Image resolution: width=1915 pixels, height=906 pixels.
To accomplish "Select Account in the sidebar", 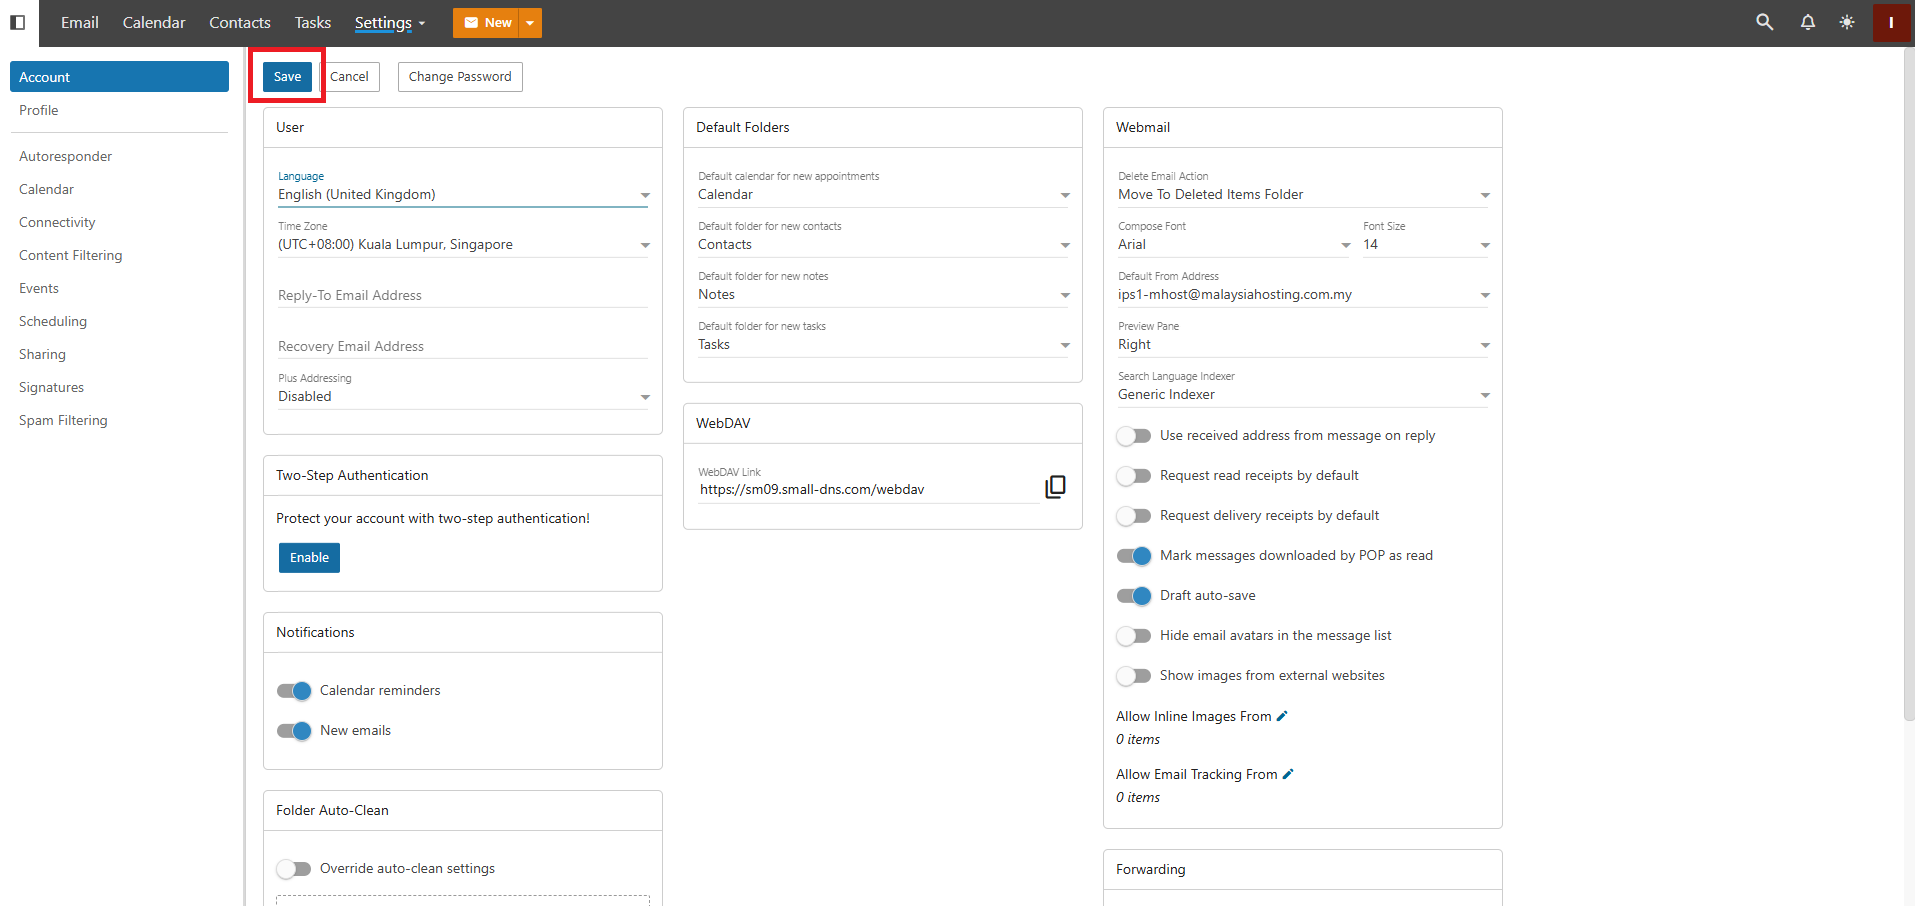I will pos(119,77).
